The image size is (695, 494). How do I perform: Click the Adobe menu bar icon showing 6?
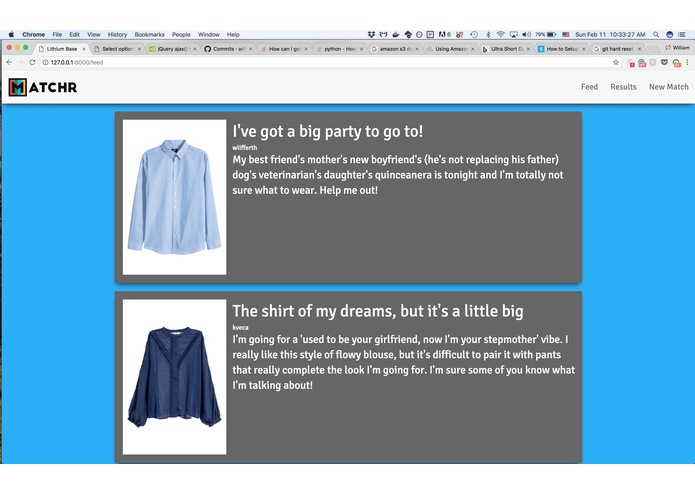point(445,35)
